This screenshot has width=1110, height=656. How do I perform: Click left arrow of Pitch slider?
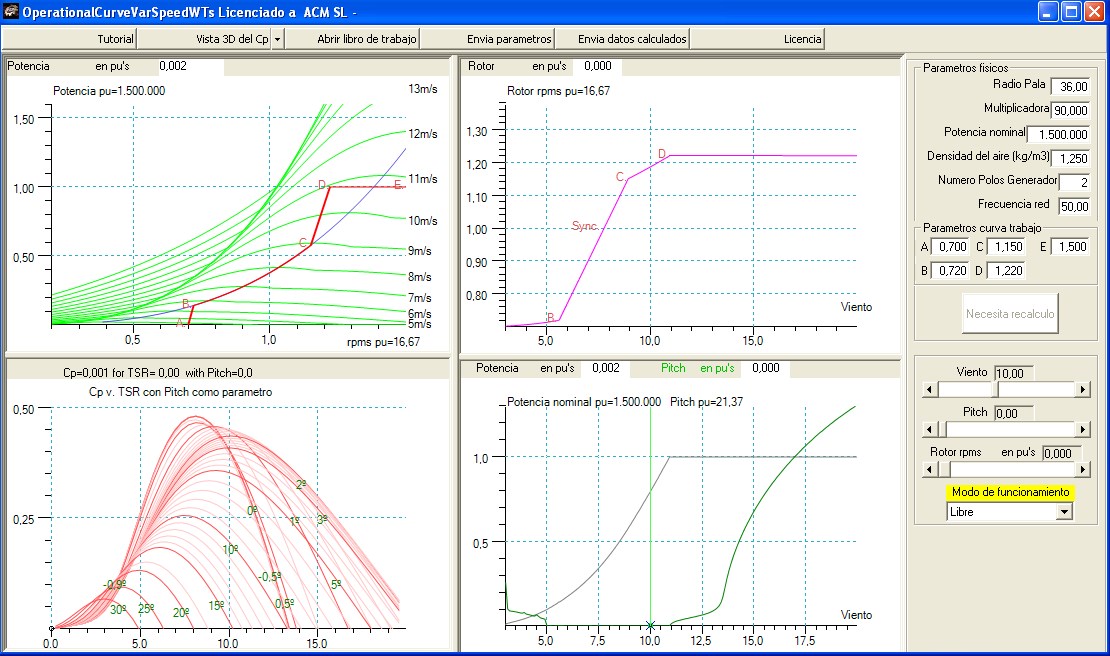(x=931, y=429)
